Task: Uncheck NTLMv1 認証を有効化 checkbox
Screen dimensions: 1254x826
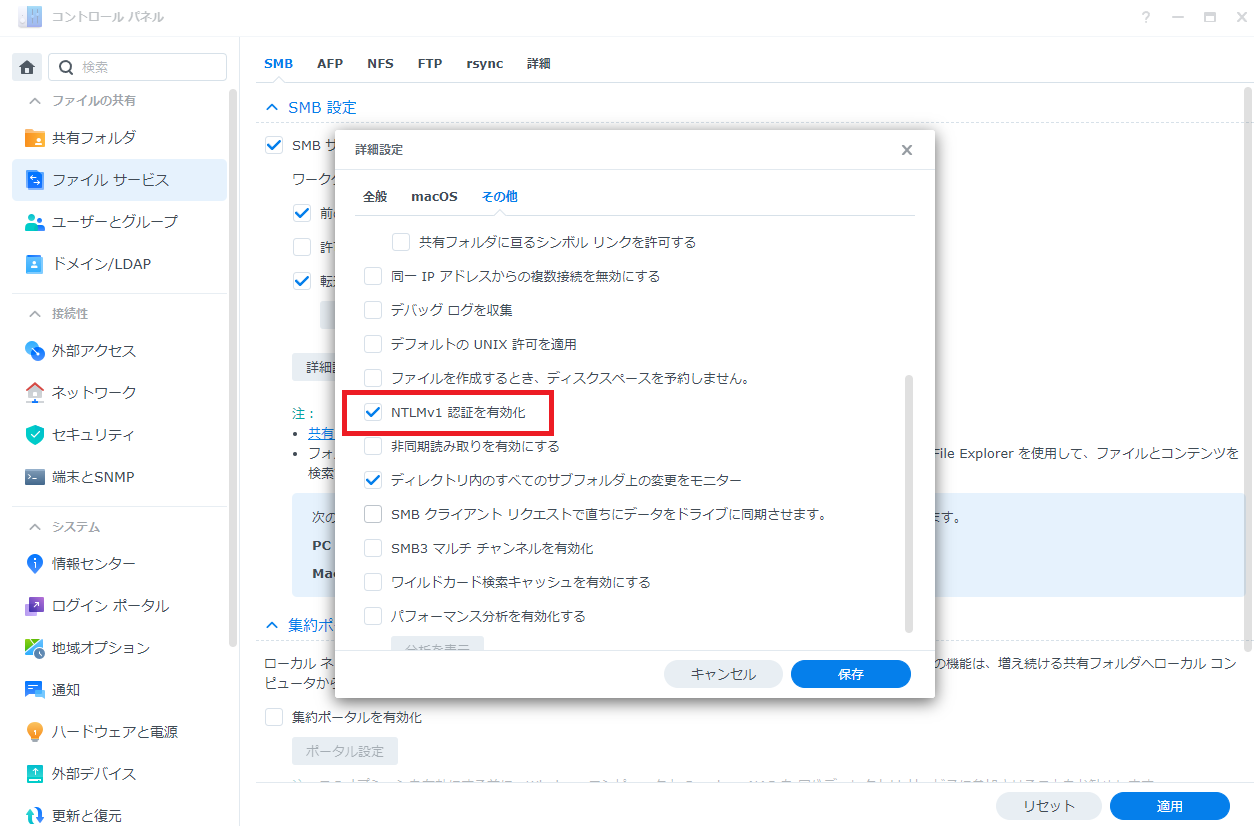Action: pos(373,412)
